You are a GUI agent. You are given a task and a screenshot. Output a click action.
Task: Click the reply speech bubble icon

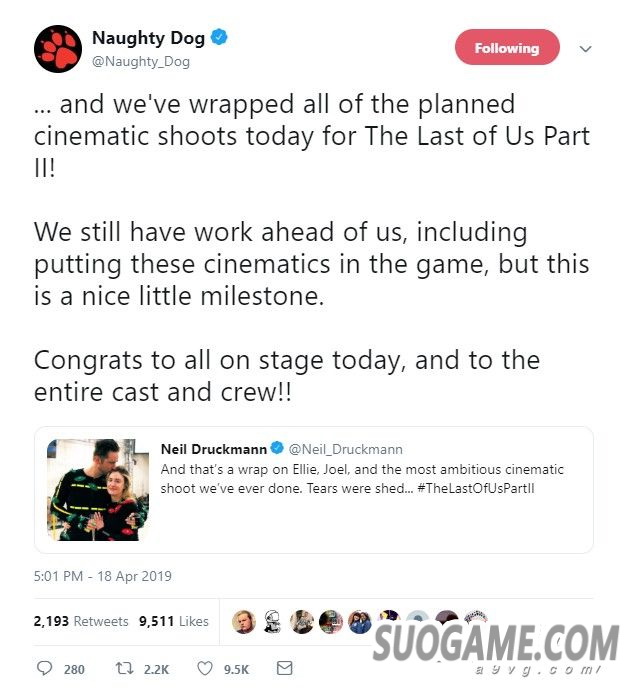coord(44,668)
